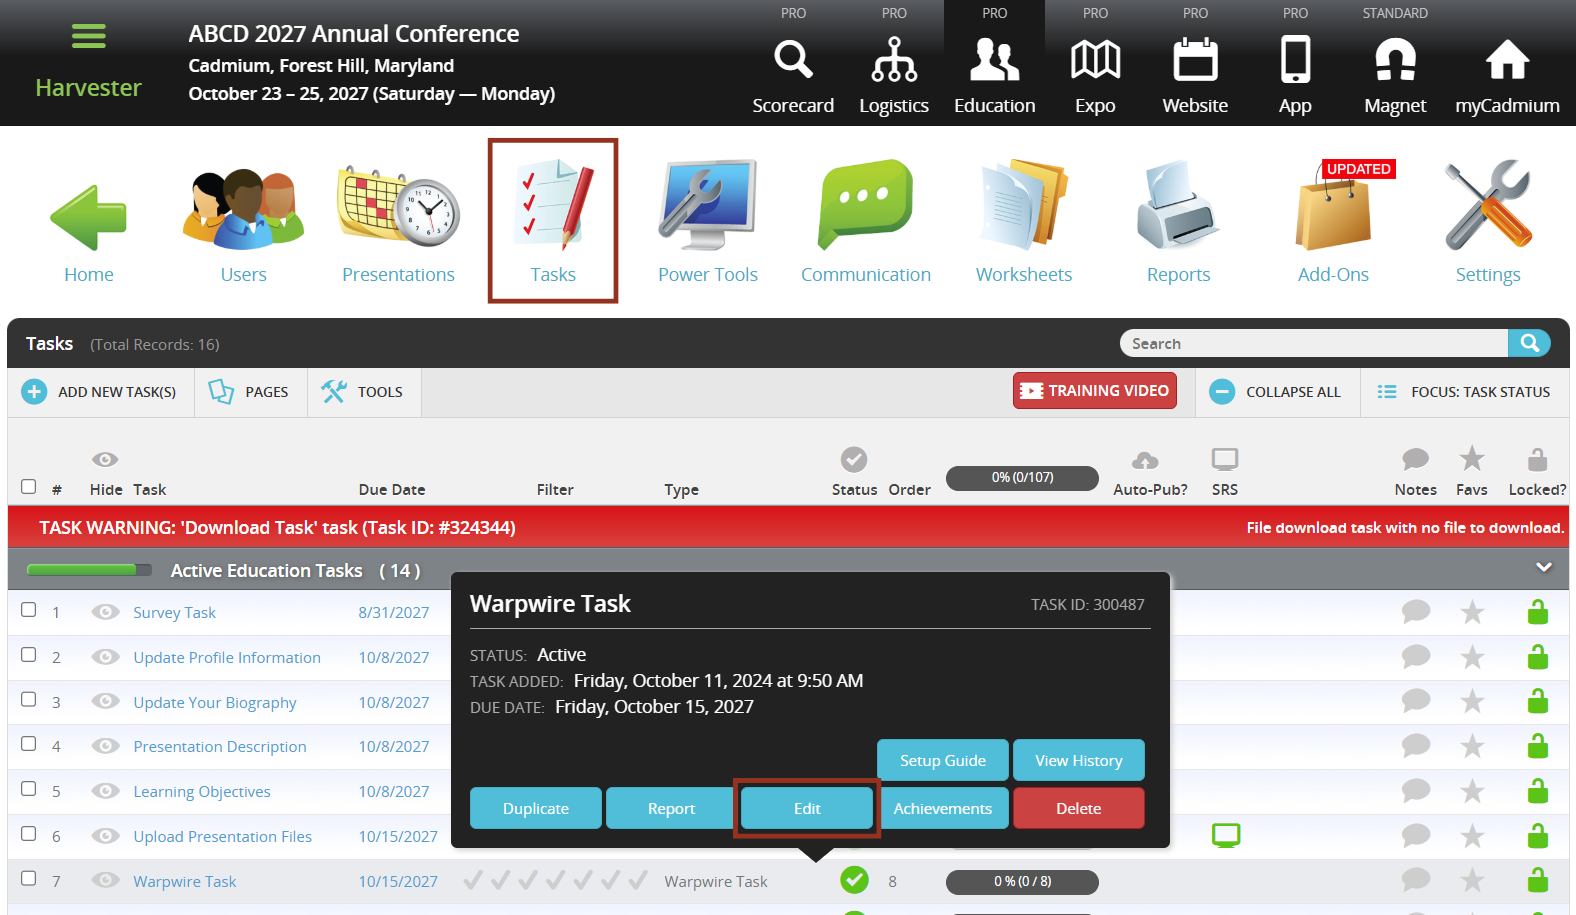Open the Setup Guide
The image size is (1576, 915).
point(943,760)
